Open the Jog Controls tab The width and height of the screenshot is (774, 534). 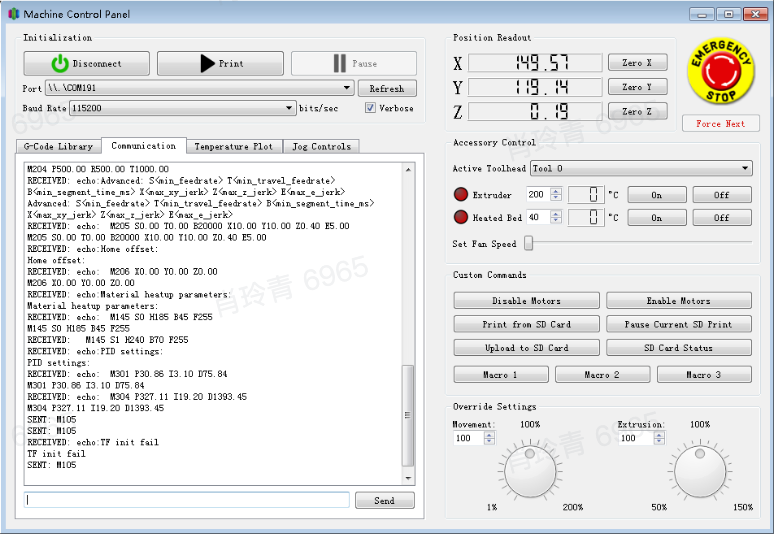[321, 147]
